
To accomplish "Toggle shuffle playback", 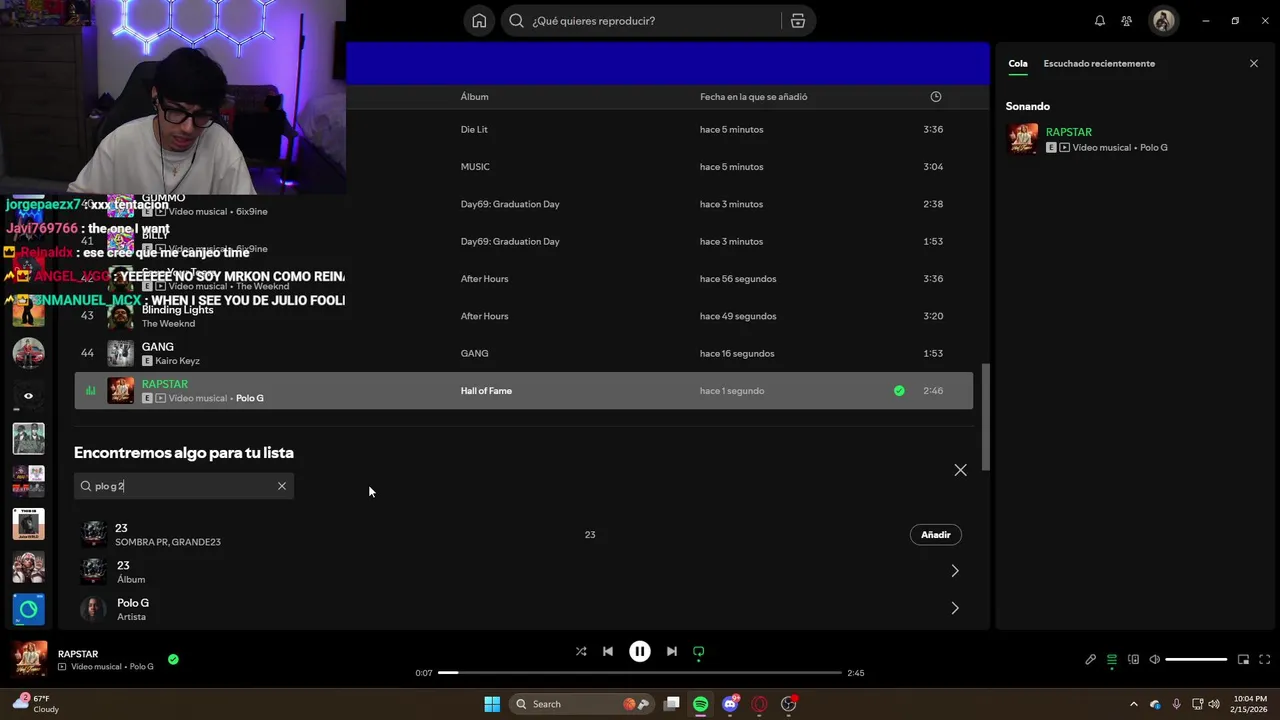I will (x=581, y=651).
